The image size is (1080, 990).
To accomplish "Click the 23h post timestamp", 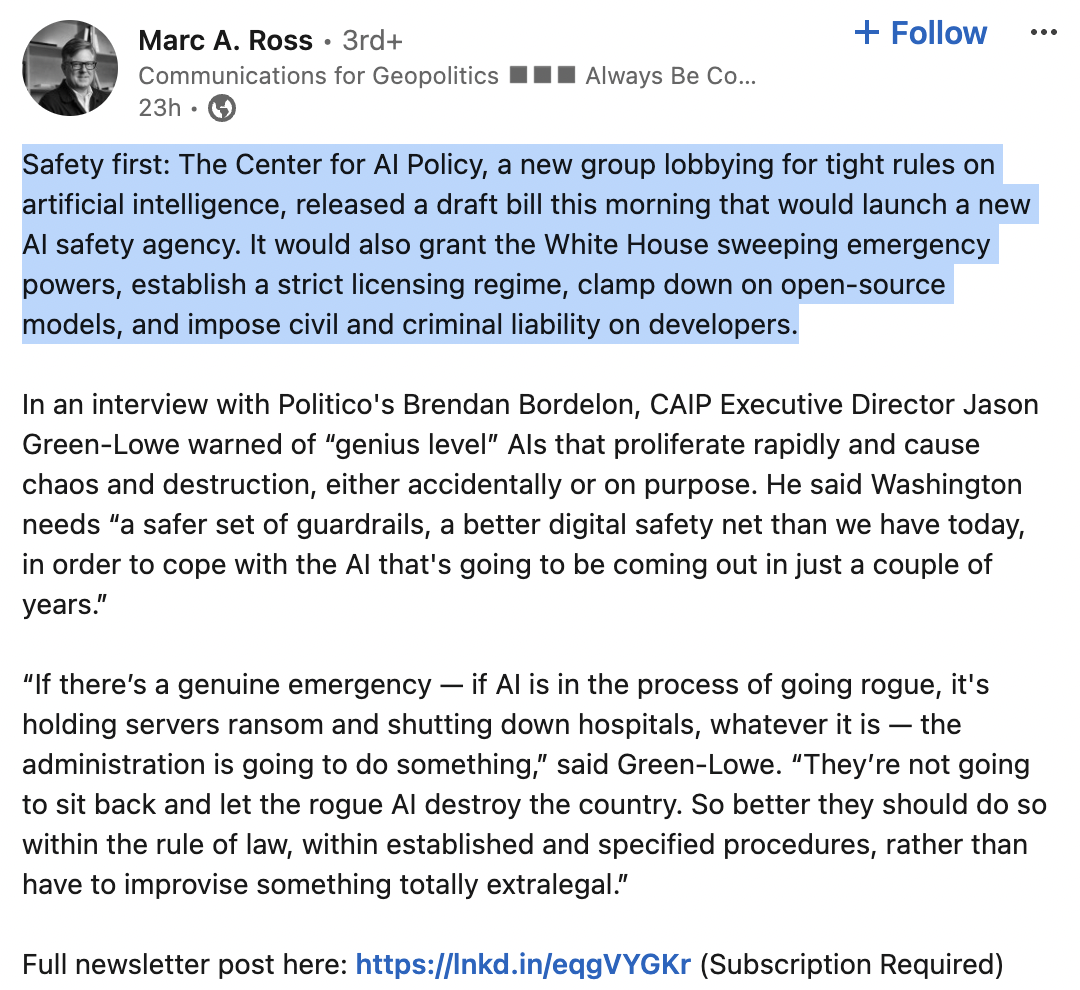I will pos(159,107).
